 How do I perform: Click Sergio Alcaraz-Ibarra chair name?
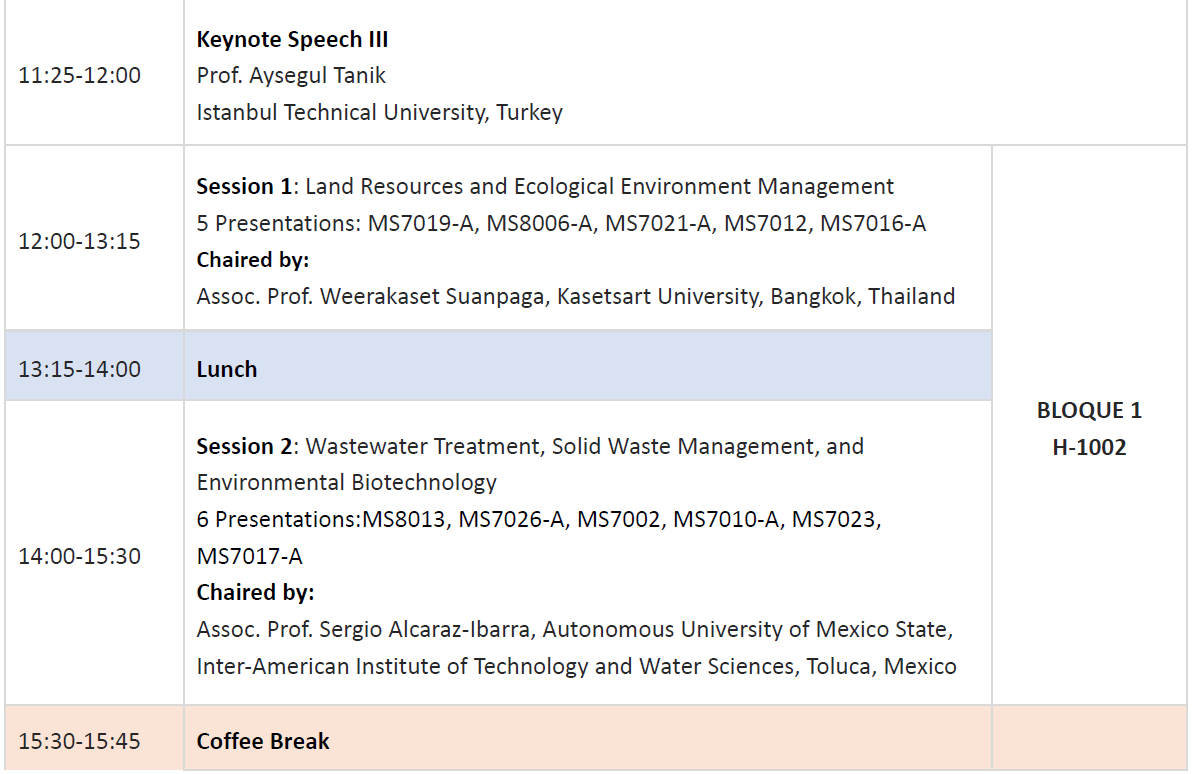430,630
